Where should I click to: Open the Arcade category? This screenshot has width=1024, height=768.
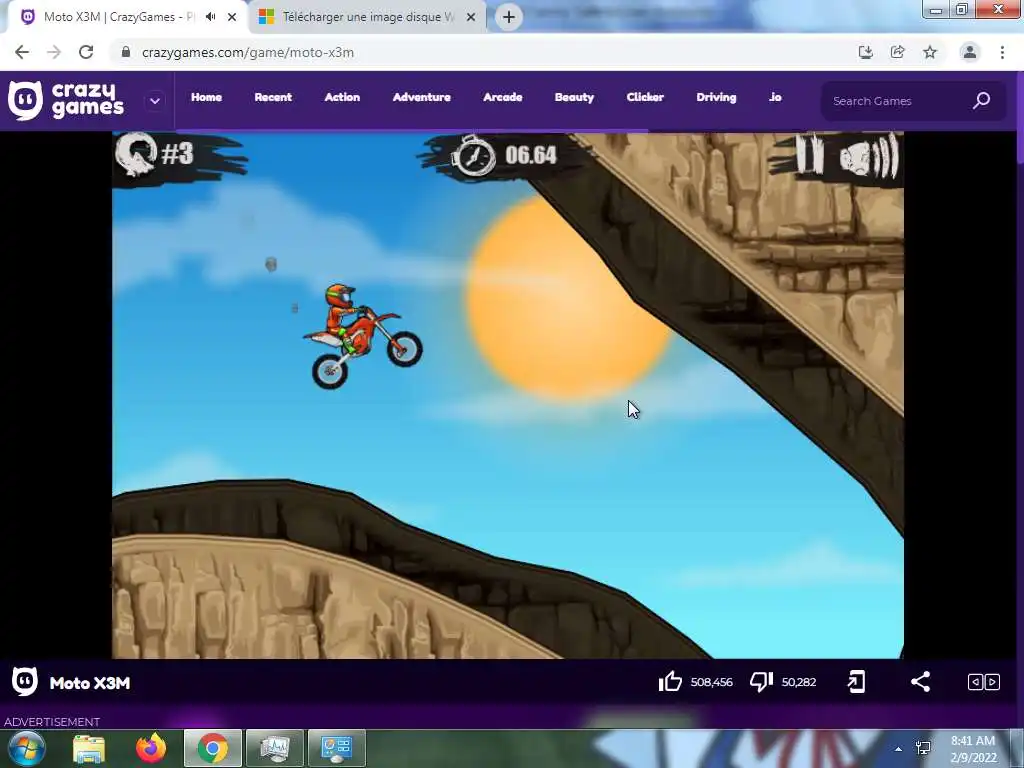[x=503, y=97]
